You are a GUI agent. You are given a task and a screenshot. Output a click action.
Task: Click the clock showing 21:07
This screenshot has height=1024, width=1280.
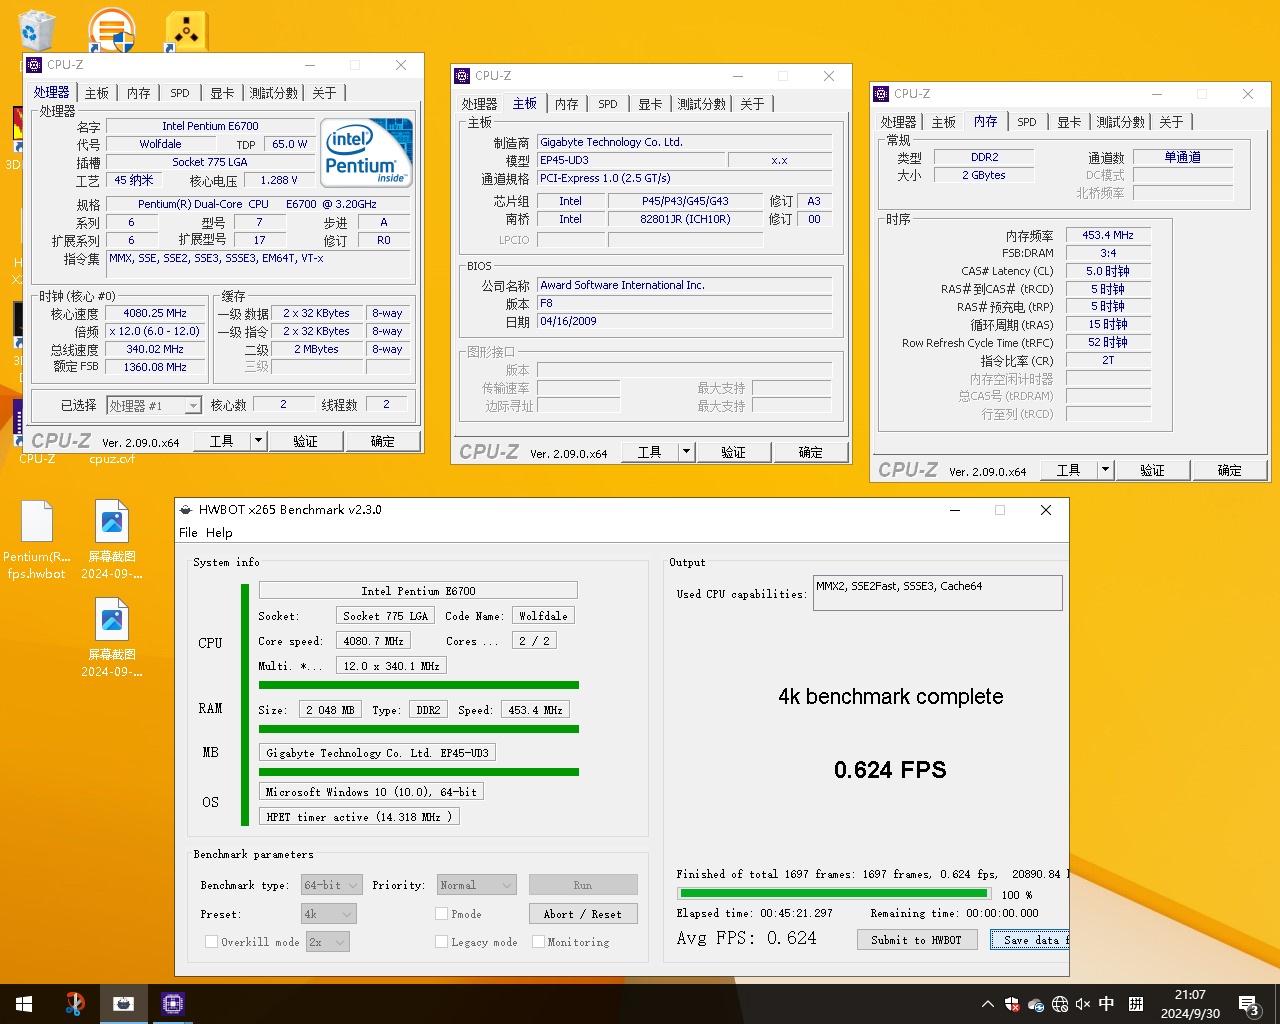tap(1190, 995)
